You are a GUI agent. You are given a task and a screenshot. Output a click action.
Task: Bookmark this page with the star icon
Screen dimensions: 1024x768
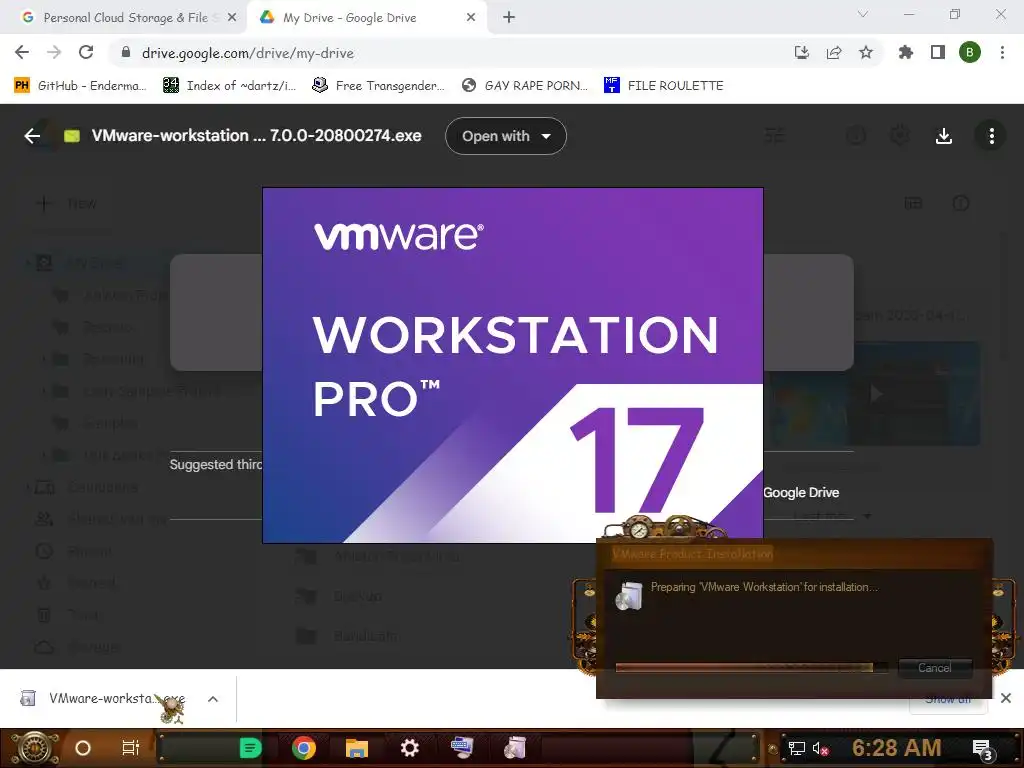coord(866,53)
